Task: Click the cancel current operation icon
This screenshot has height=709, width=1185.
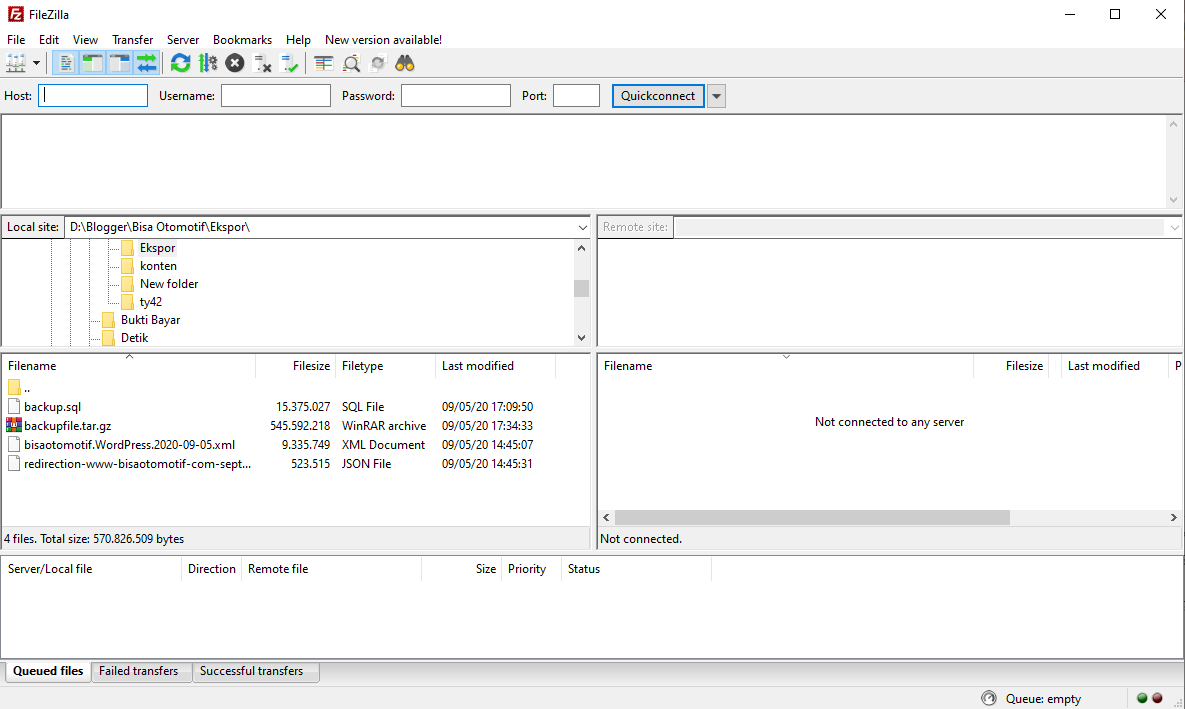Action: [x=235, y=63]
